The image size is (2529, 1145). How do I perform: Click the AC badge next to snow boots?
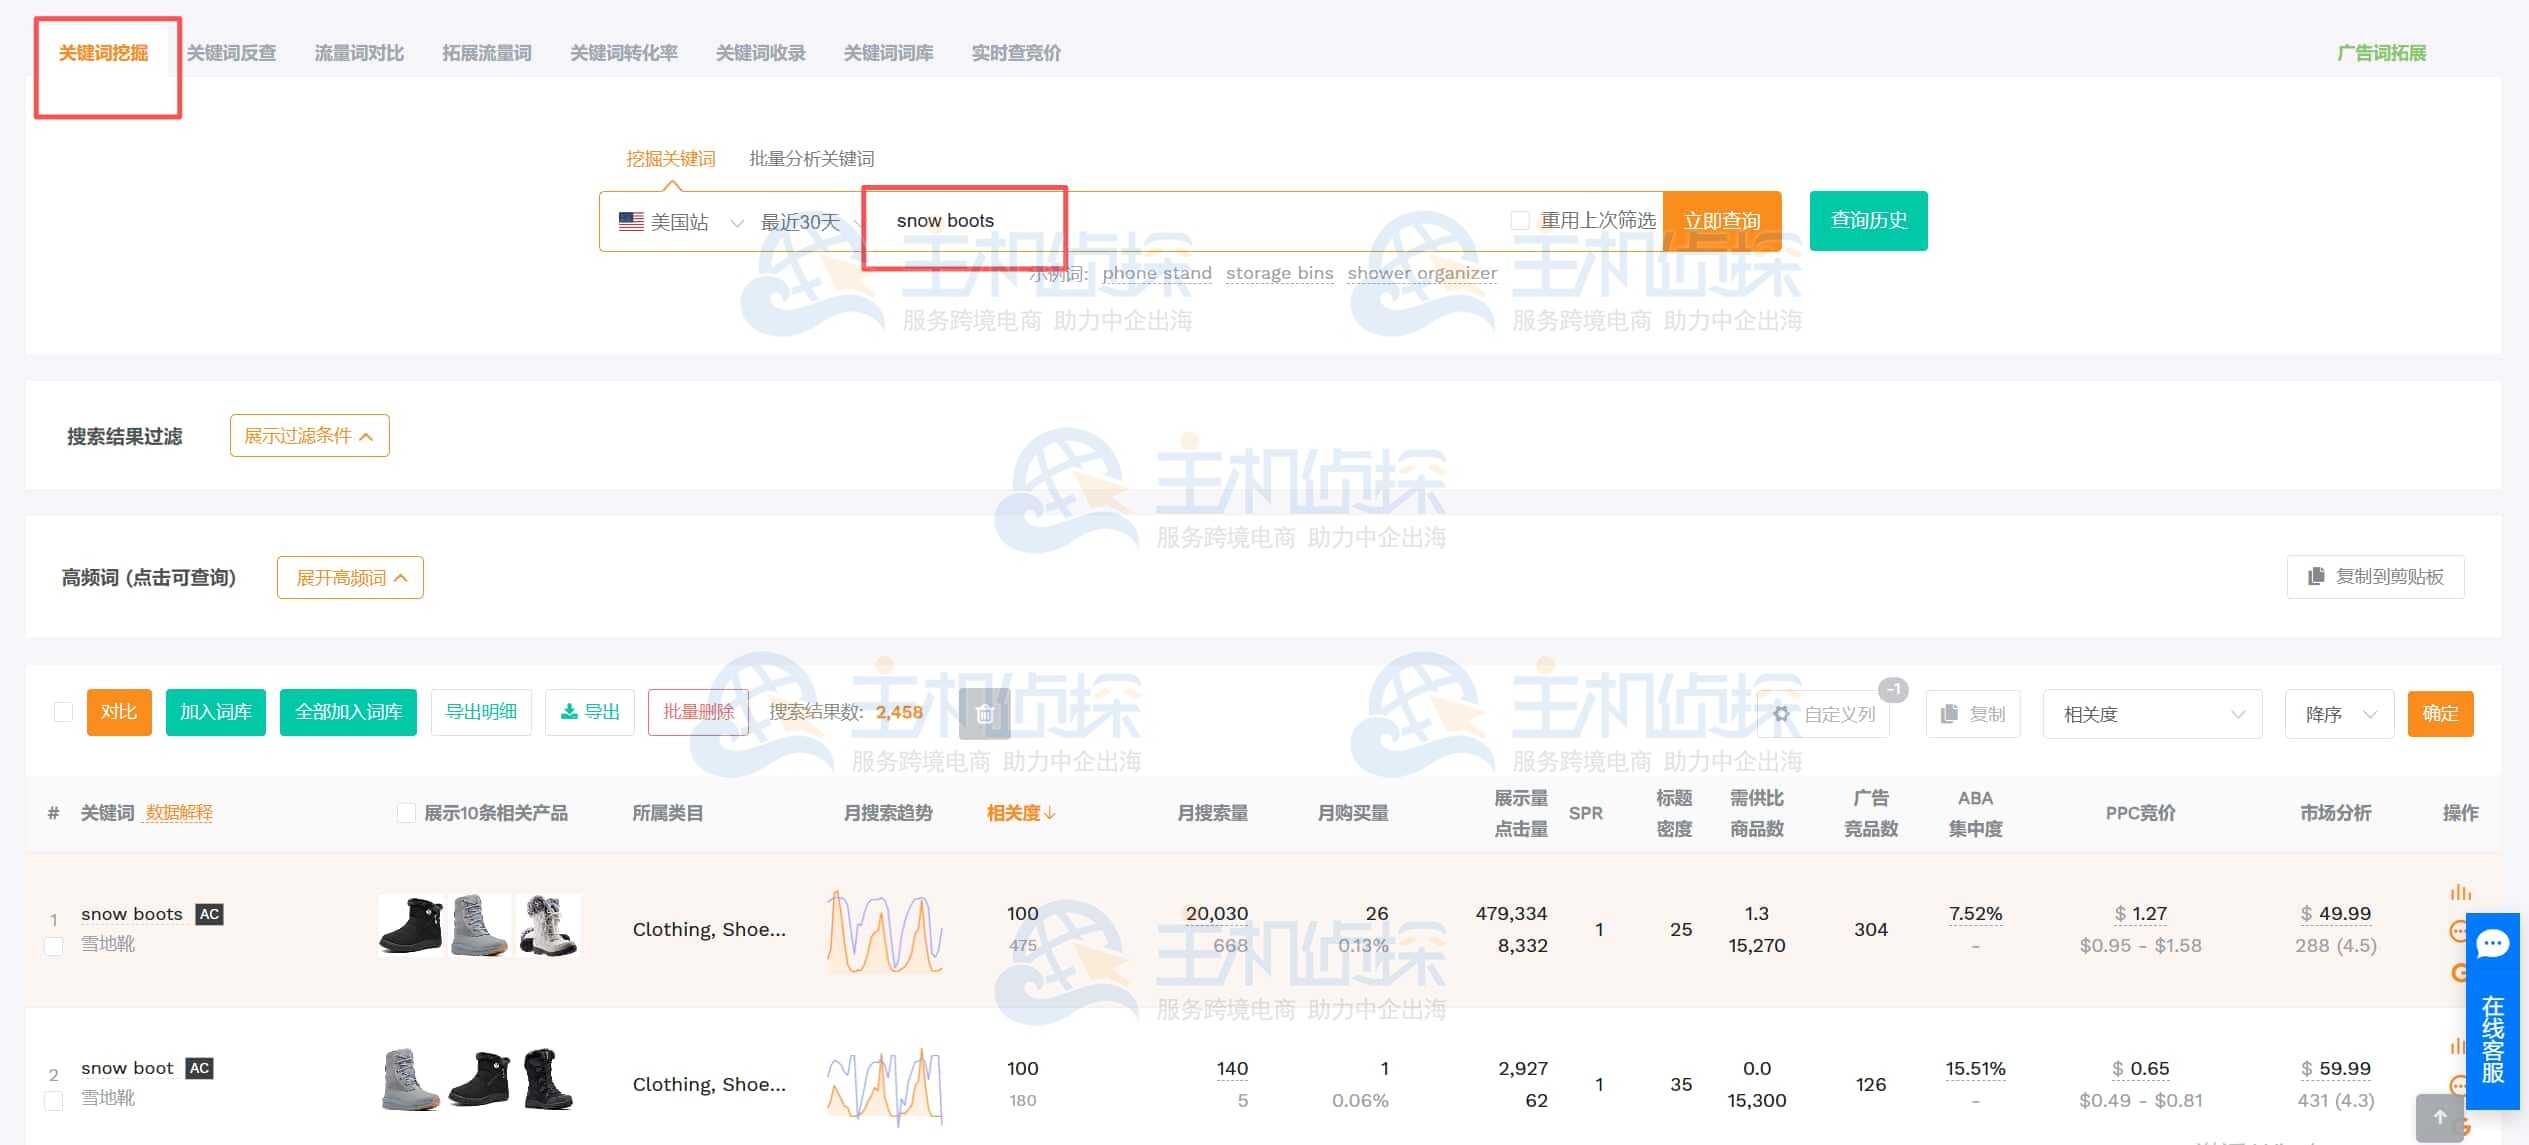(x=209, y=914)
